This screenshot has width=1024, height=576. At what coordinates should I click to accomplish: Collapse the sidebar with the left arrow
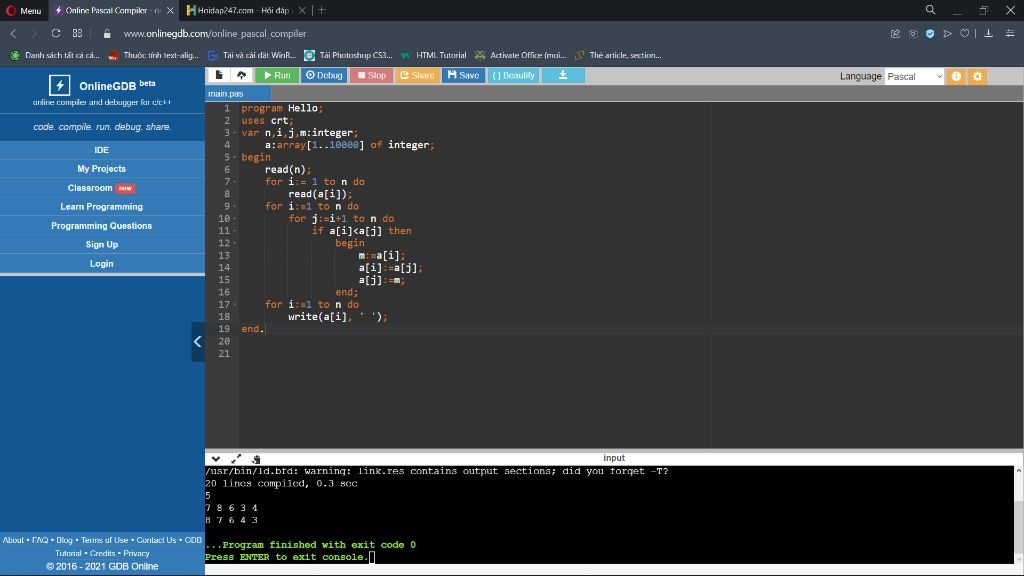[x=197, y=342]
